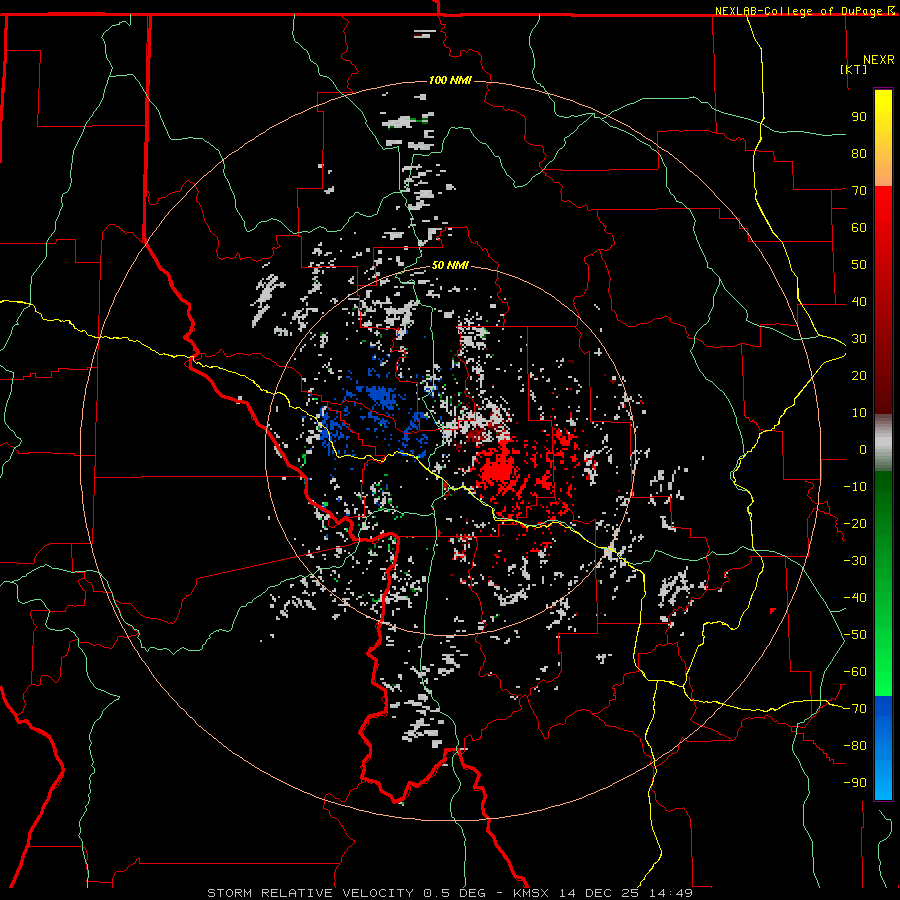Click the 14 DEC 25 date text
Viewport: 900px width, 900px height.
[x=599, y=893]
